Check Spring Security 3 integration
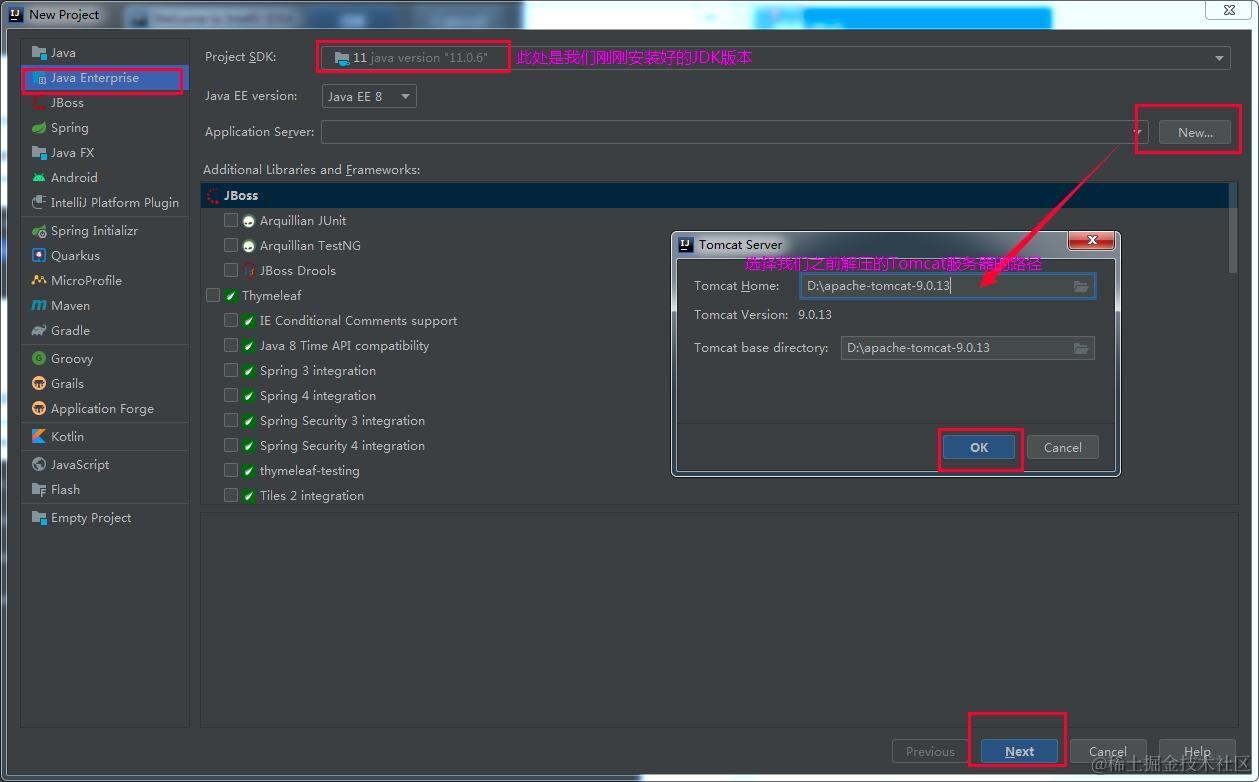 231,420
